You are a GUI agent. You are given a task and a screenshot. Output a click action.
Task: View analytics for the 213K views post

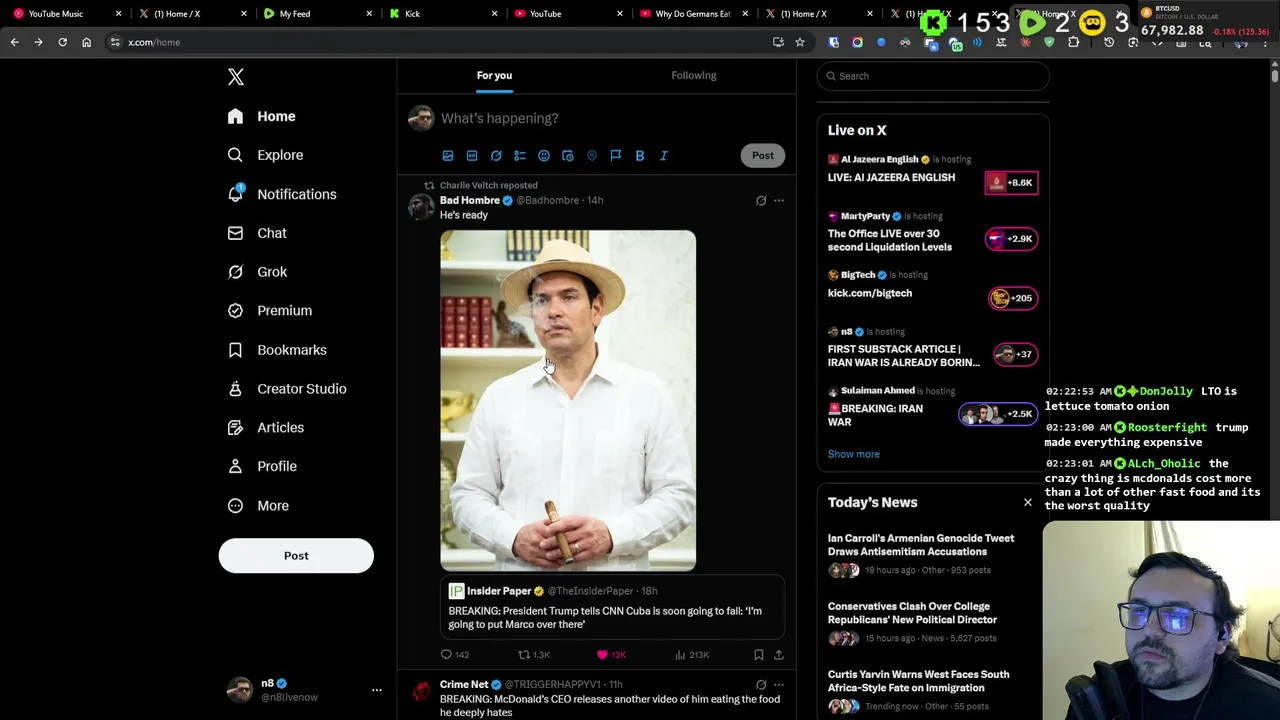[x=692, y=655]
